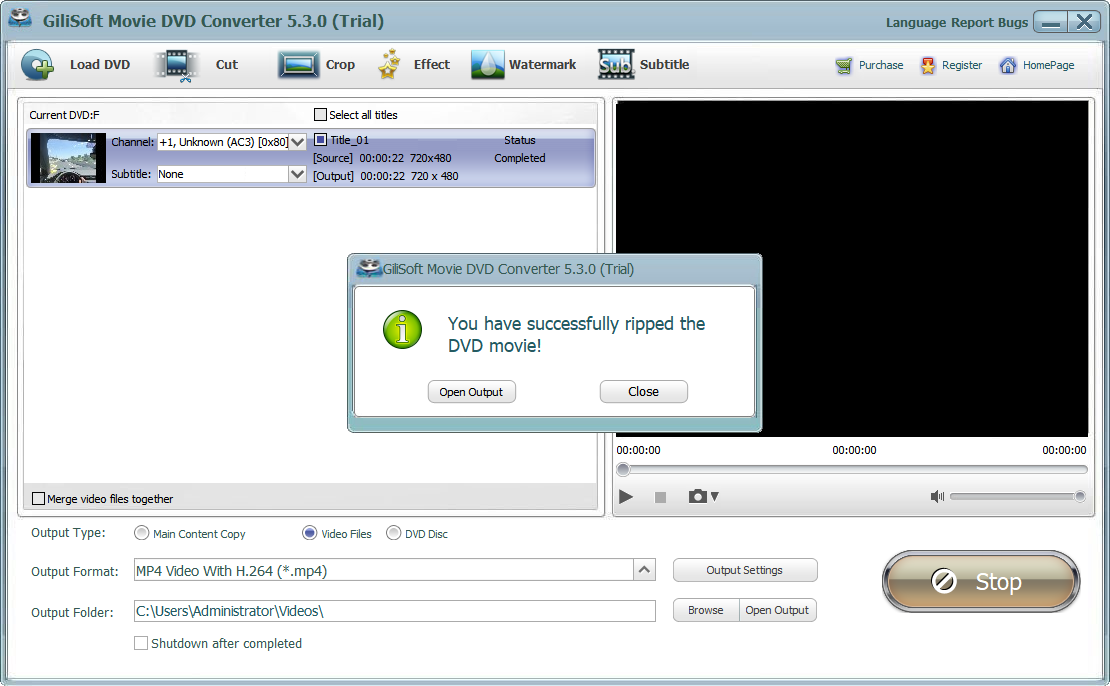This screenshot has height=686, width=1110.
Task: Select Video Files output type
Action: (309, 533)
